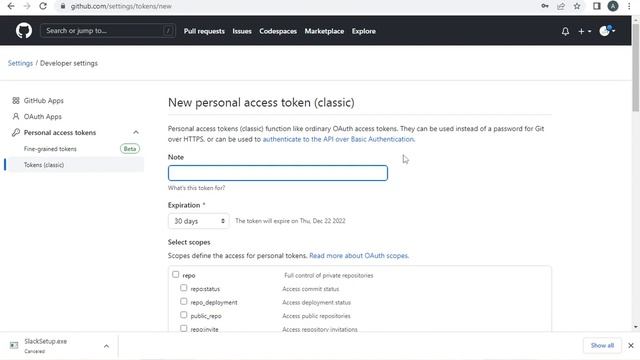Click the GitHub Octocat logo
Screen dimensions: 640x360
24,31
